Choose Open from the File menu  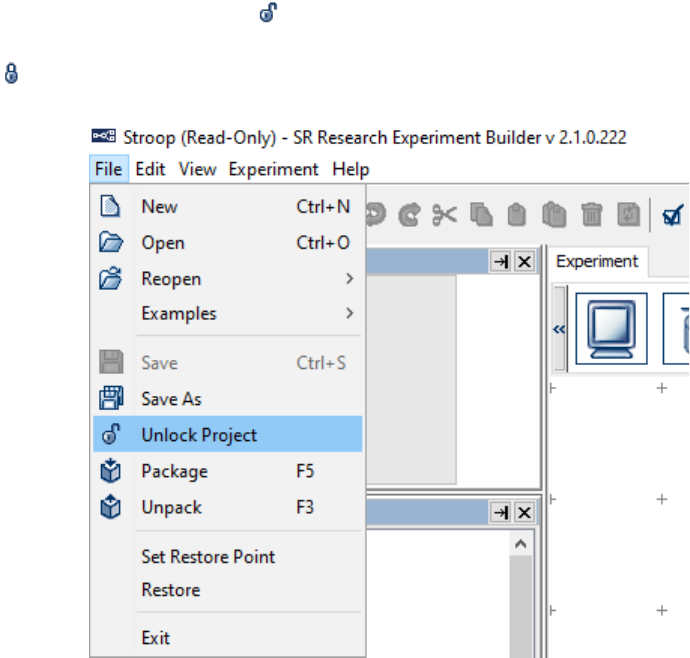tap(228, 243)
